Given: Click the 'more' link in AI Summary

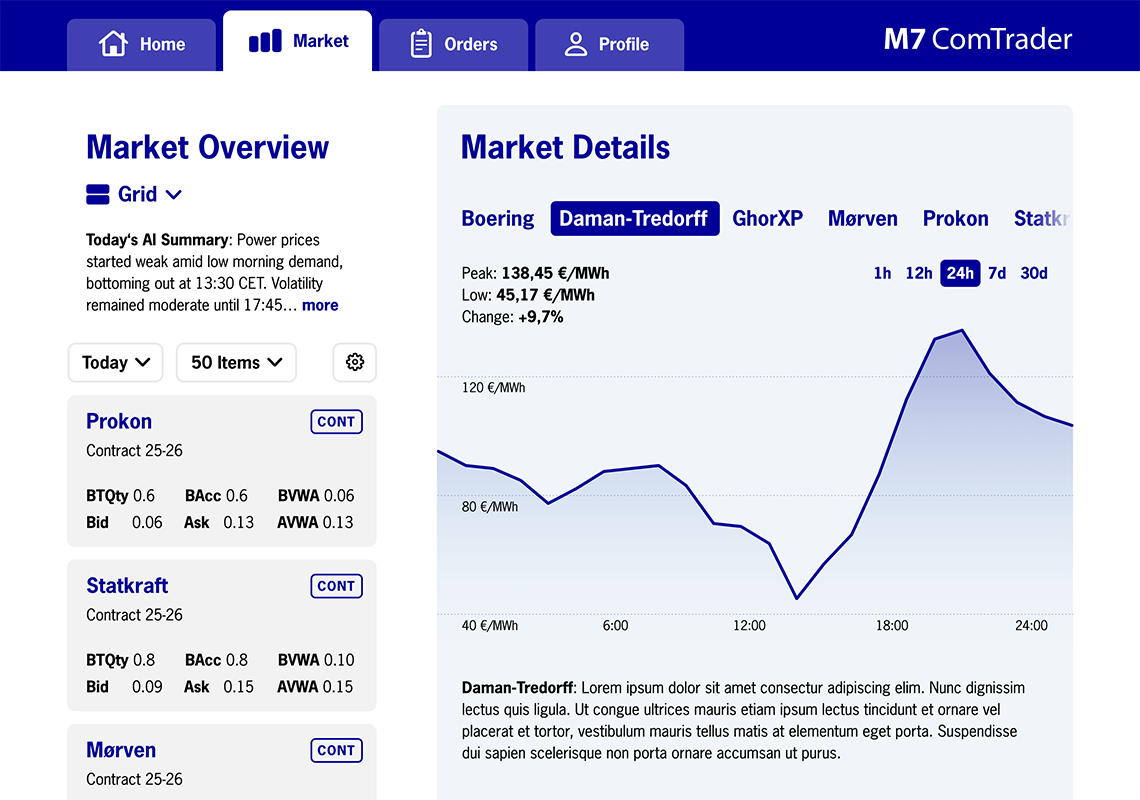Looking at the screenshot, I should click(320, 305).
